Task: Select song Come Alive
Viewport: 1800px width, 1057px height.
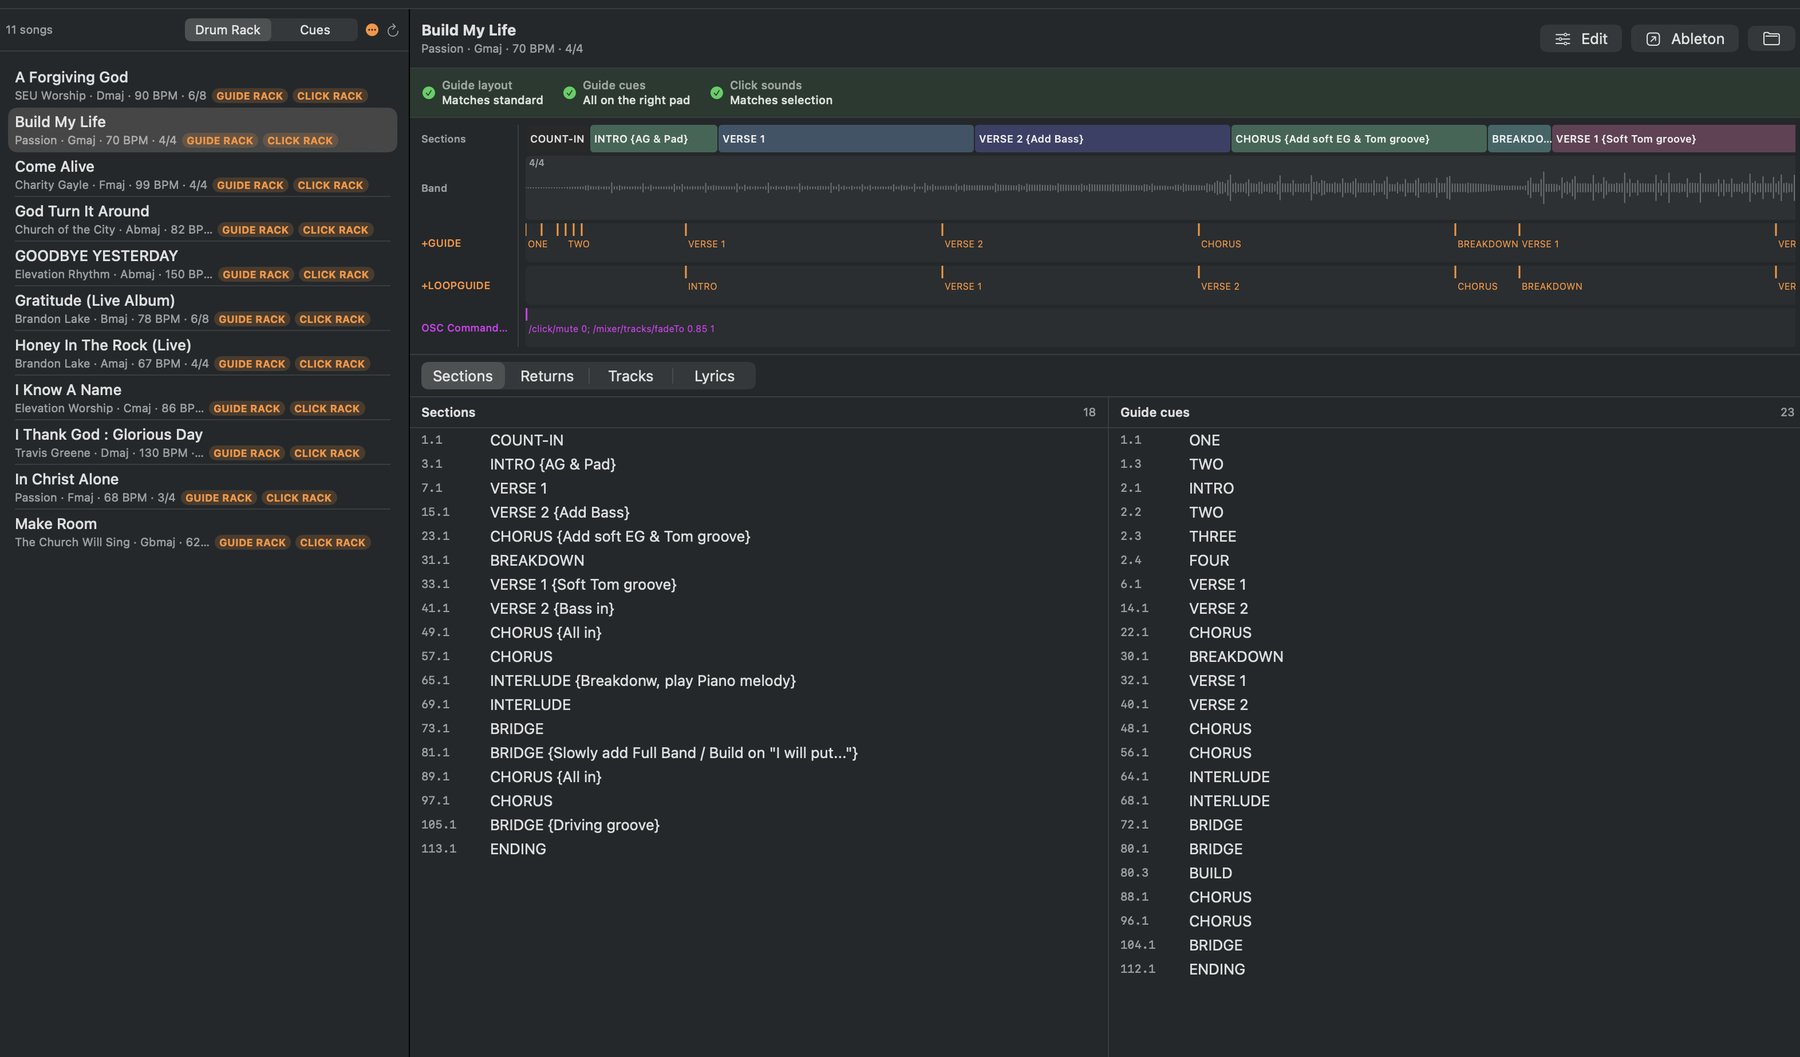Action: pos(202,175)
